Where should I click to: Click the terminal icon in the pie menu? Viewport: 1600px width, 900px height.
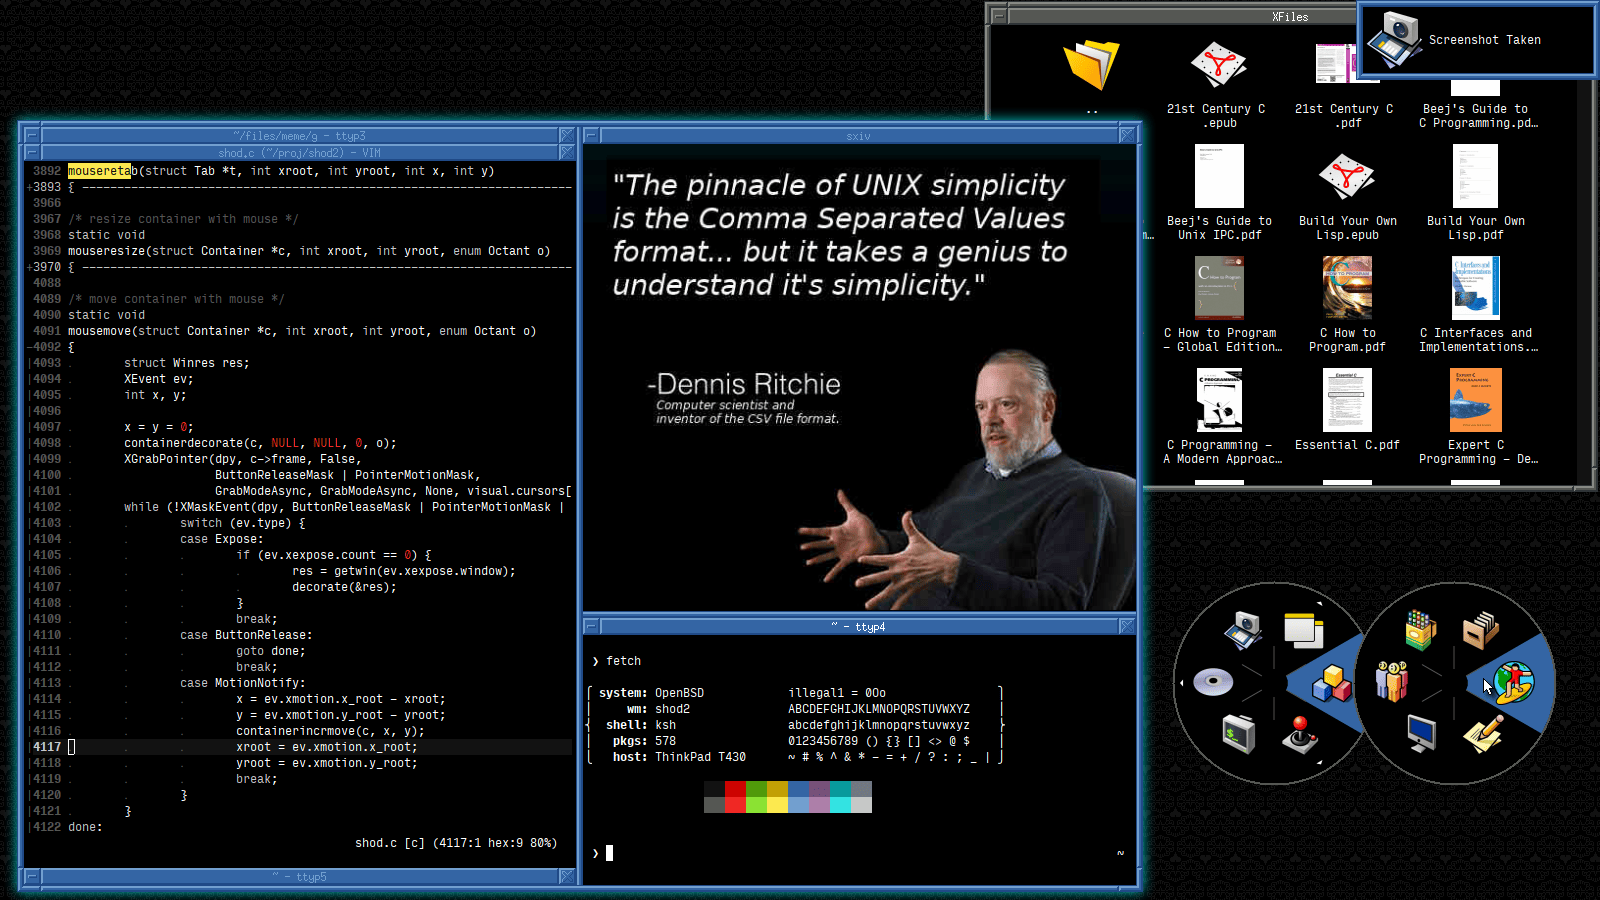pyautogui.click(x=1238, y=735)
